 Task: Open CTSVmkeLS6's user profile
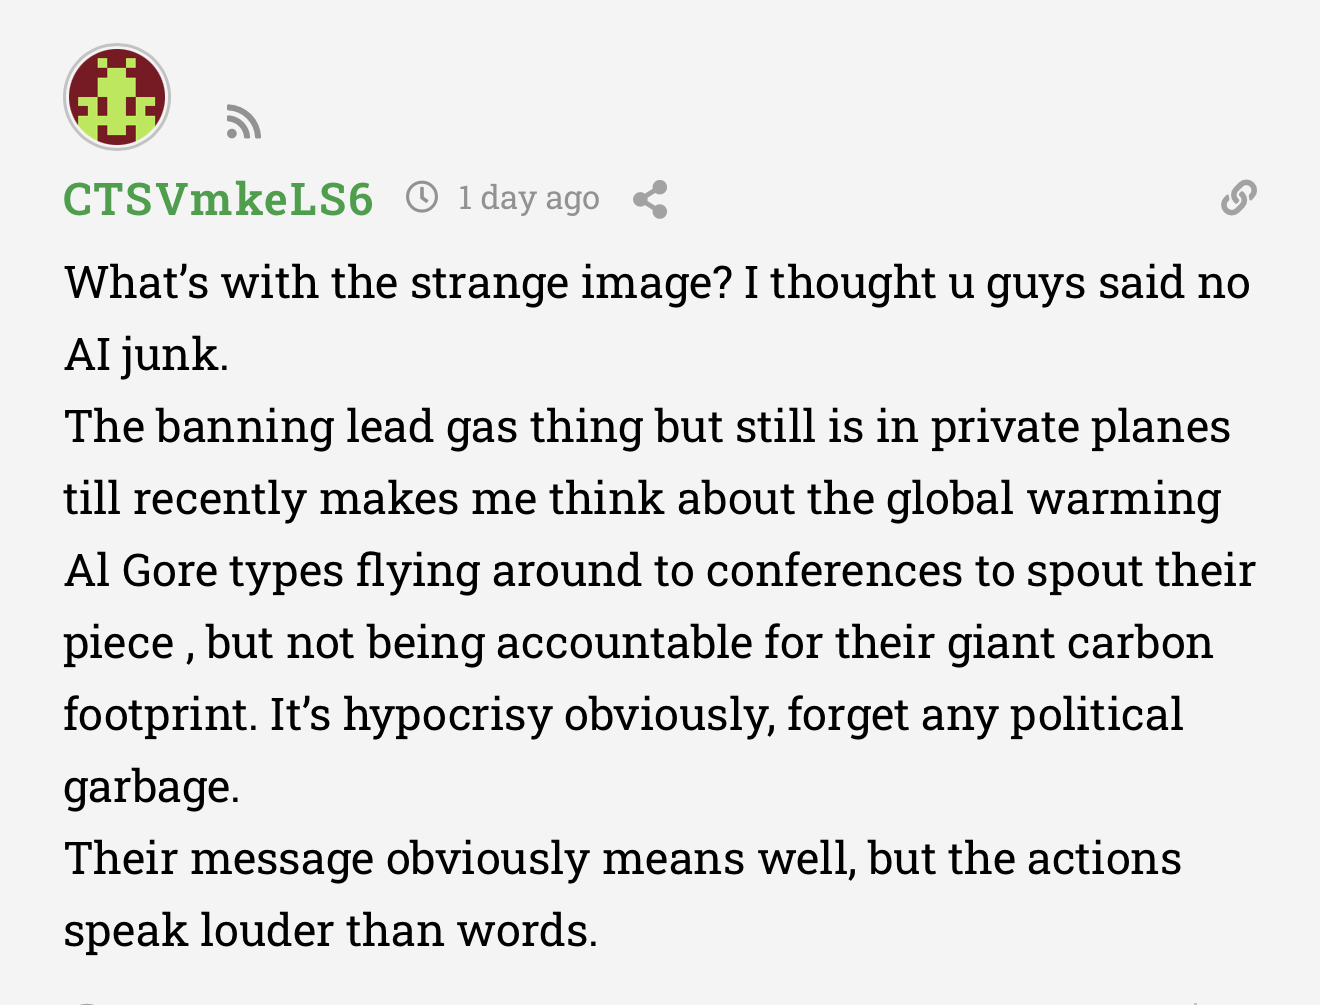(218, 199)
